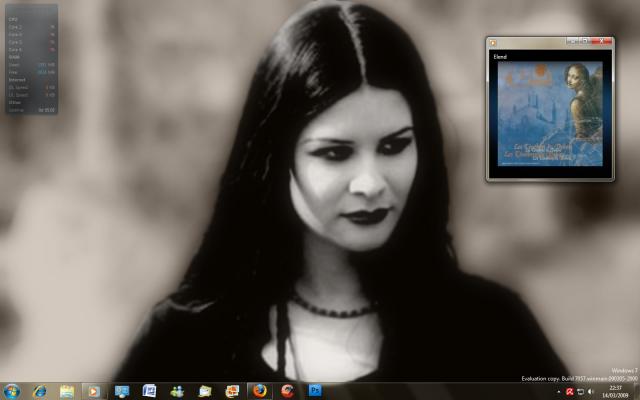The height and width of the screenshot is (400, 640).
Task: Click the Elend album art cover
Action: [x=548, y=113]
